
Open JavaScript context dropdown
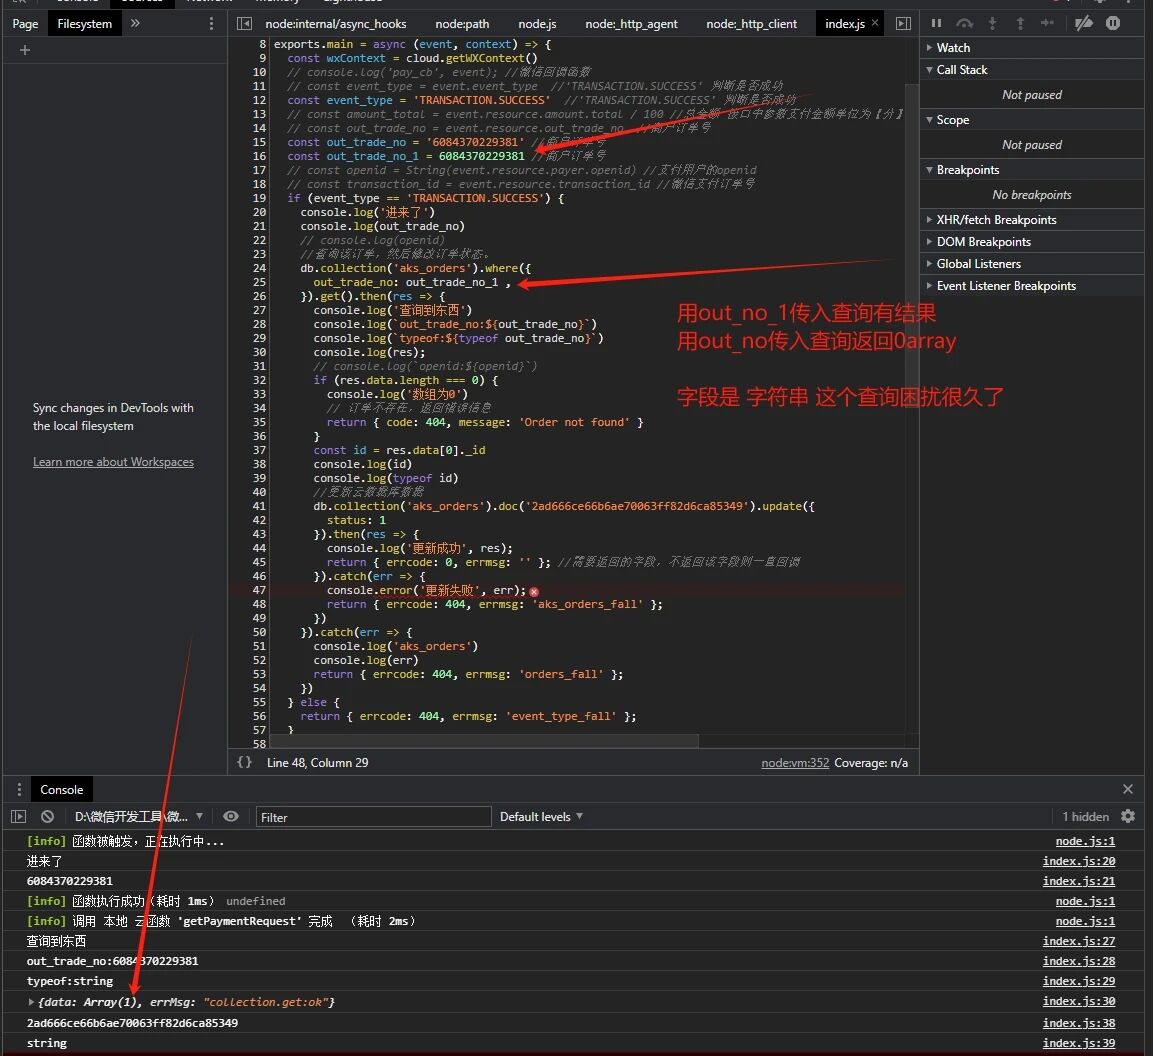(x=139, y=816)
